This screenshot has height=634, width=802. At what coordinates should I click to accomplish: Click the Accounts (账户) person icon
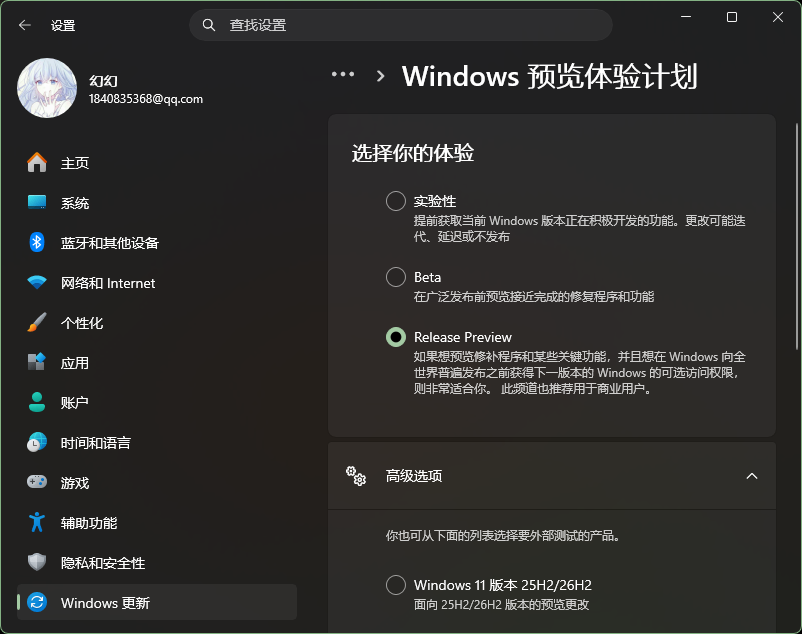point(37,402)
